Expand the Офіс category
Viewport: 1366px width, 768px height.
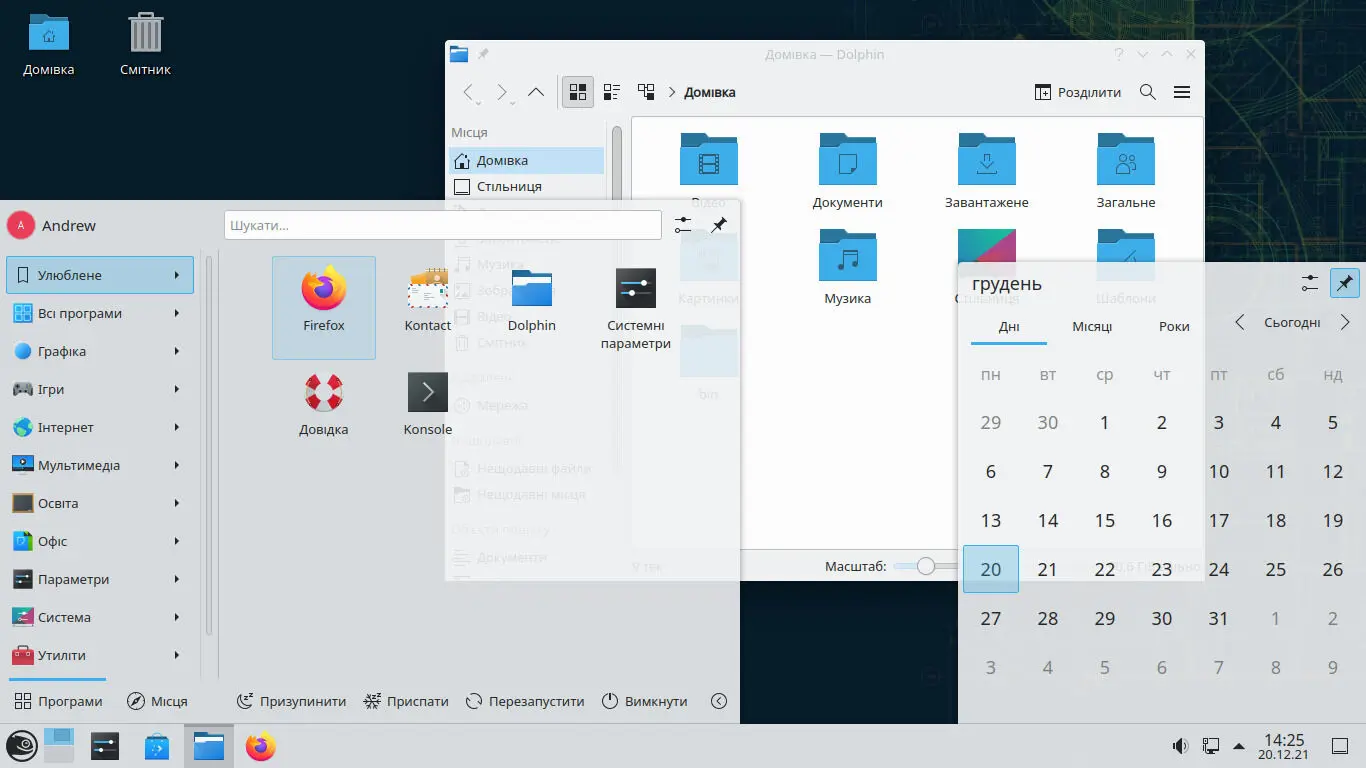tap(100, 541)
